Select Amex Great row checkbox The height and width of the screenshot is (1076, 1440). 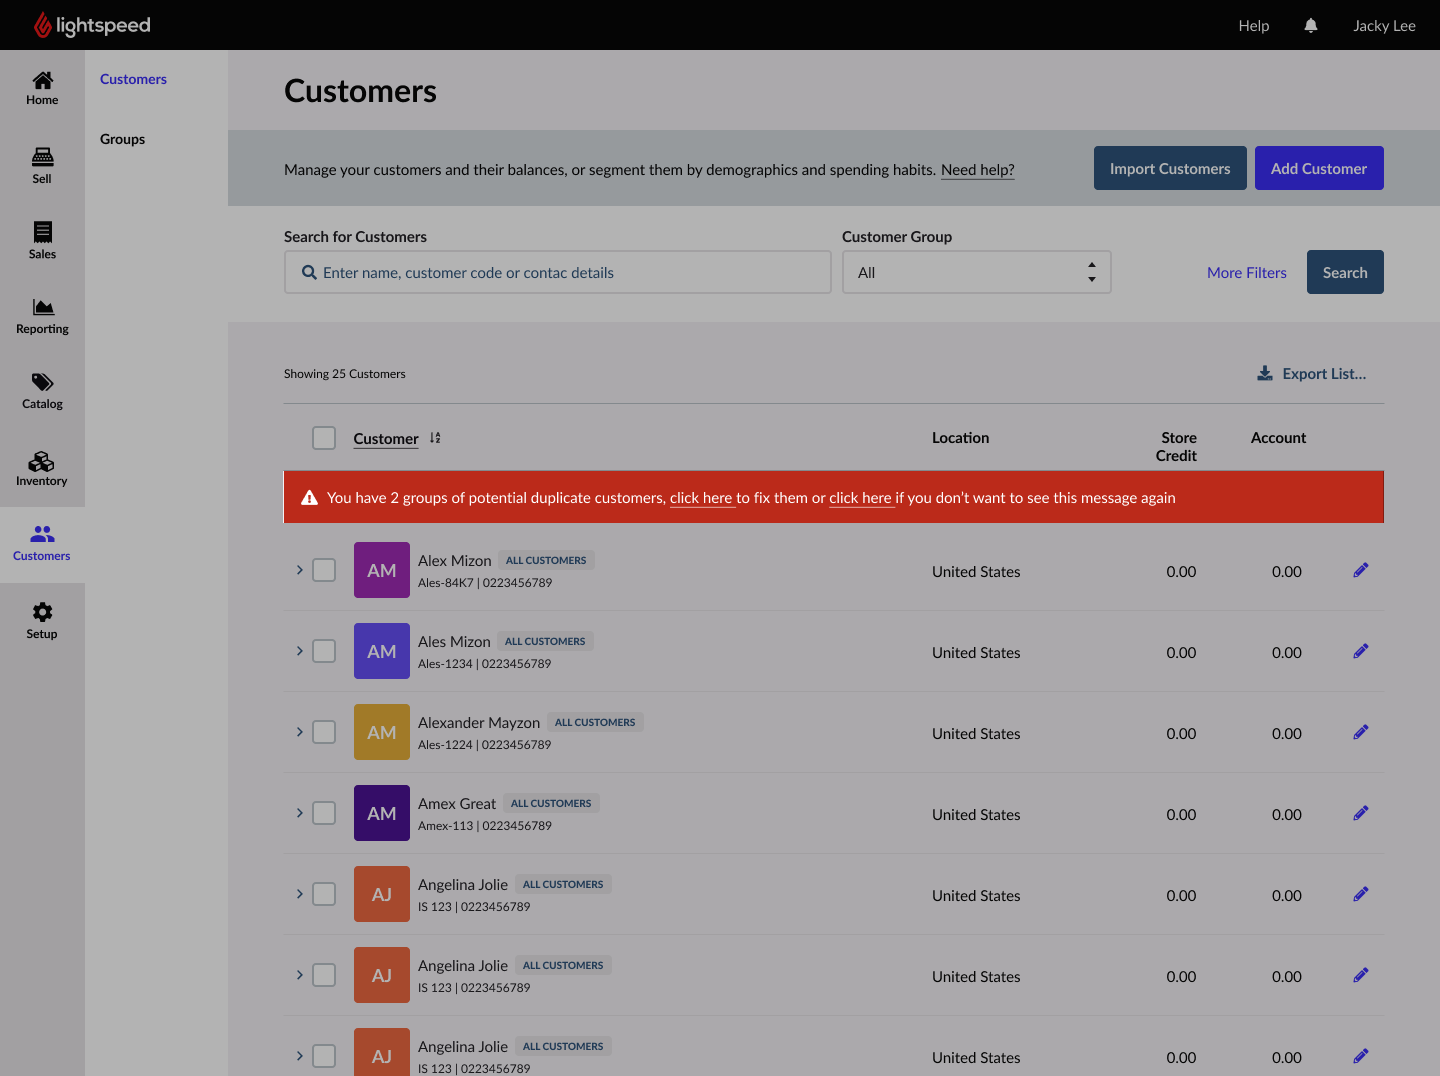(324, 813)
